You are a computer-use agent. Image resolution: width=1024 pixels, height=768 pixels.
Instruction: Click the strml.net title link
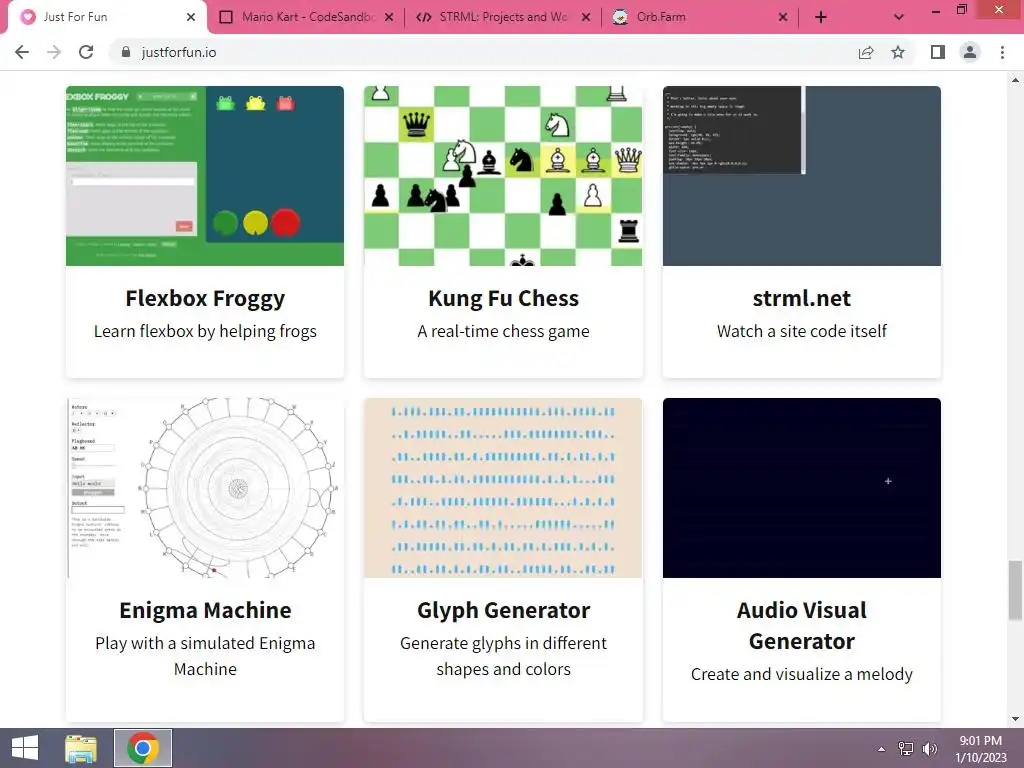(802, 298)
